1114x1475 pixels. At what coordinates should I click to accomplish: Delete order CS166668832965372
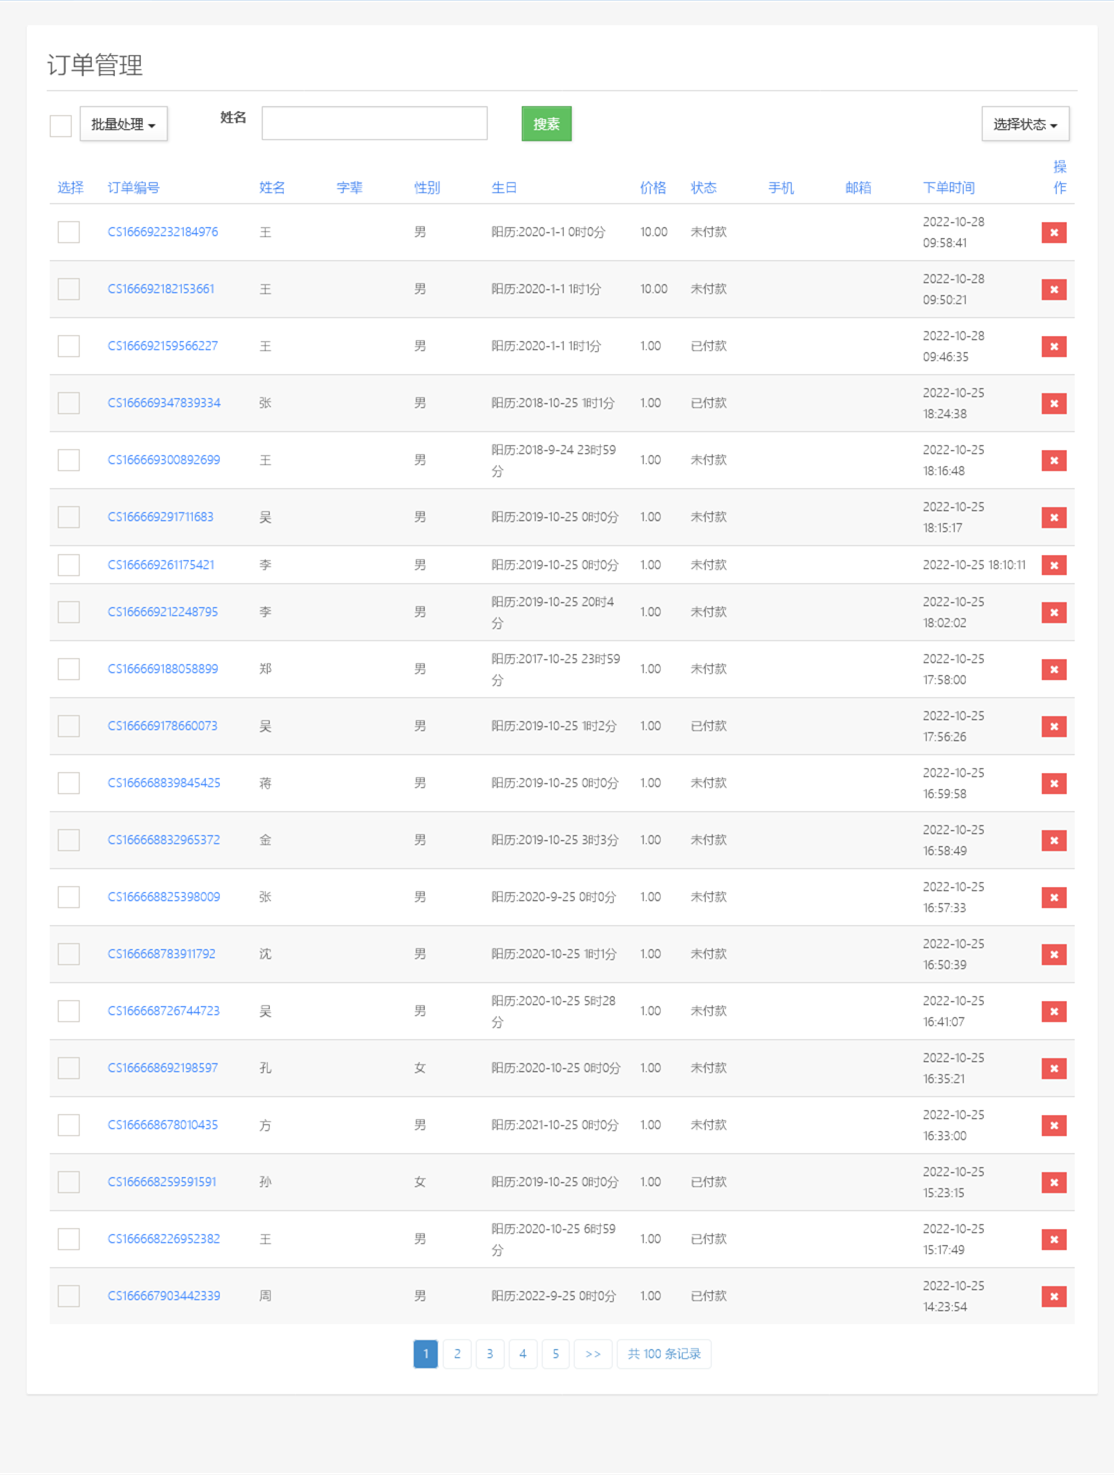[x=1054, y=840]
